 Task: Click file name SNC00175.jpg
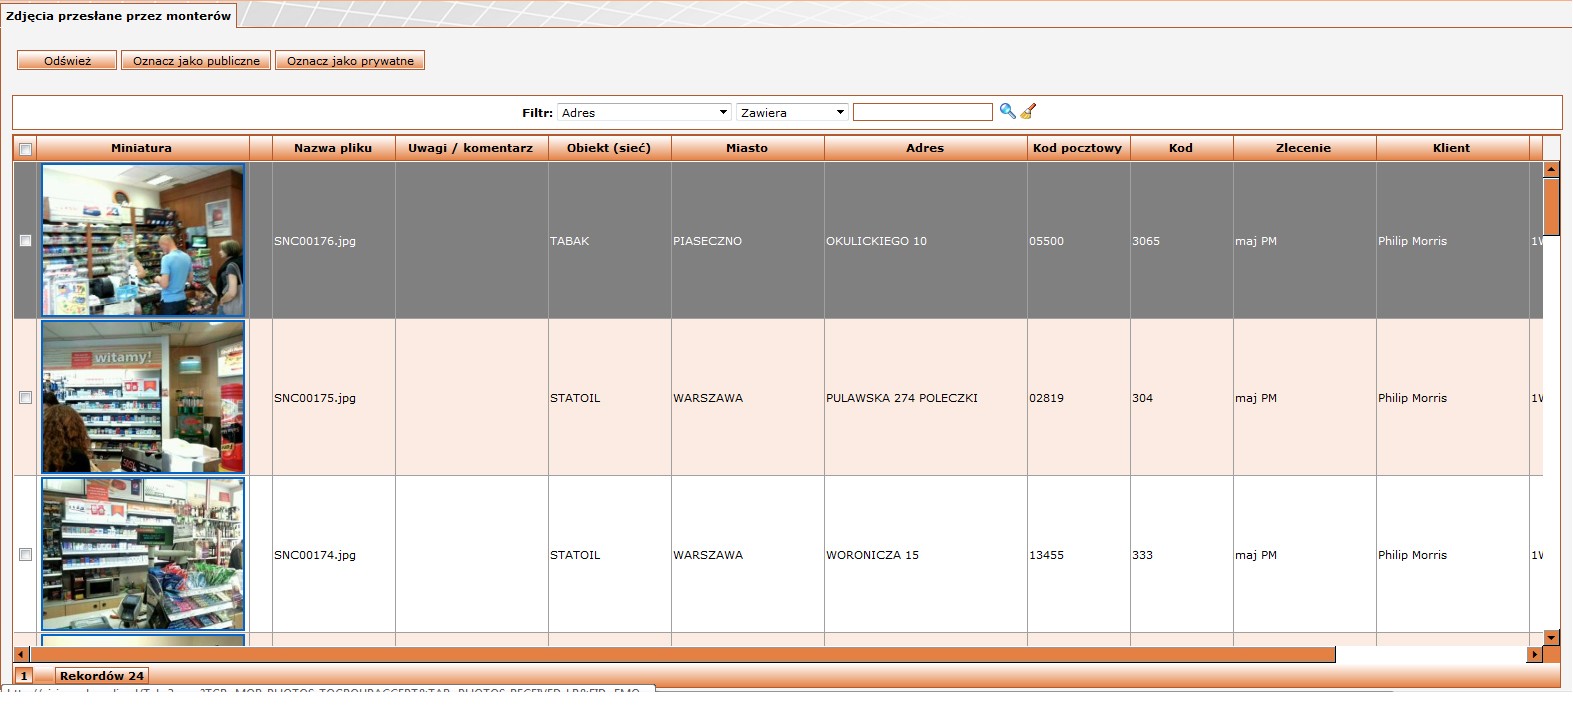tap(315, 398)
